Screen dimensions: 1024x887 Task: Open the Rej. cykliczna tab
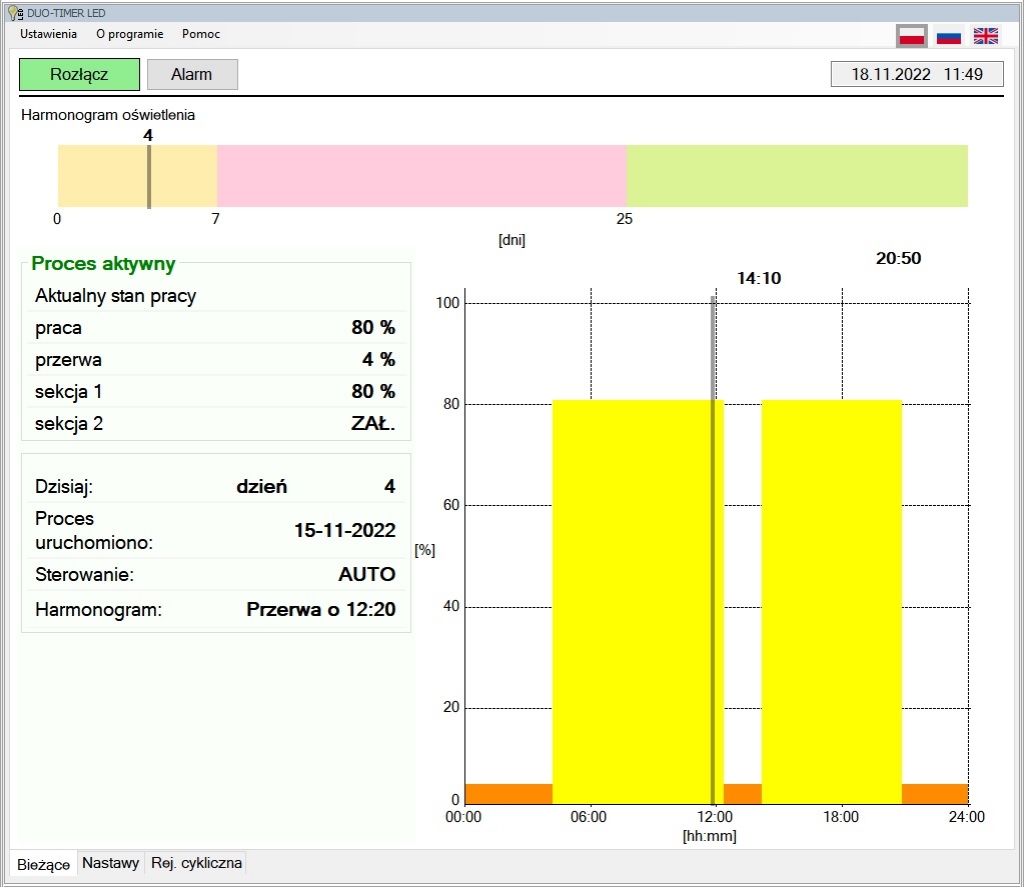195,863
